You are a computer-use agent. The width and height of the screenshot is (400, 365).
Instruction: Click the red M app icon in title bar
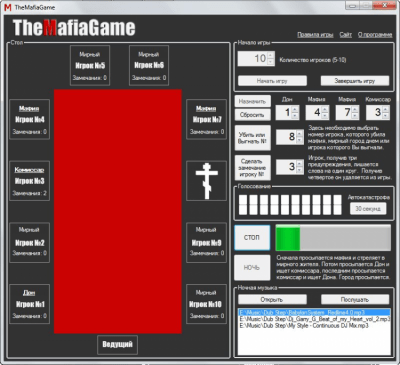tap(7, 7)
